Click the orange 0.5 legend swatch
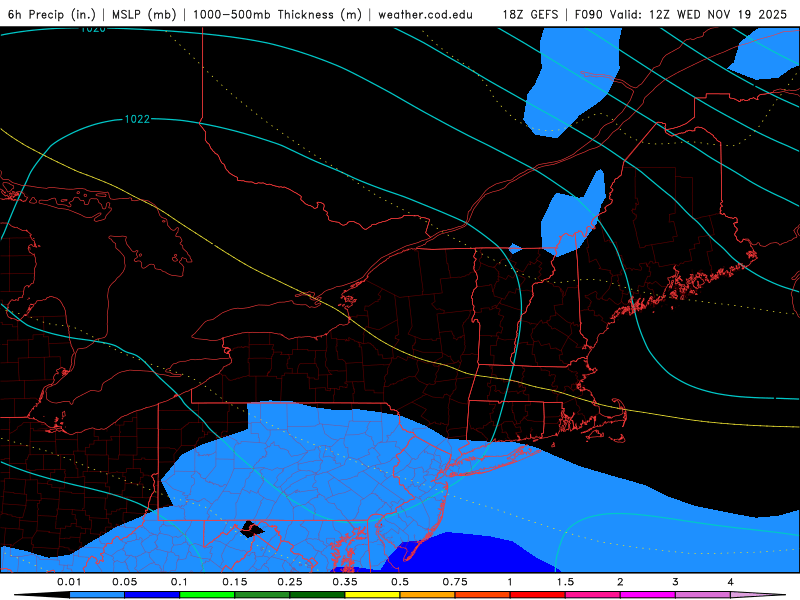This screenshot has width=800, height=600. coord(428,595)
